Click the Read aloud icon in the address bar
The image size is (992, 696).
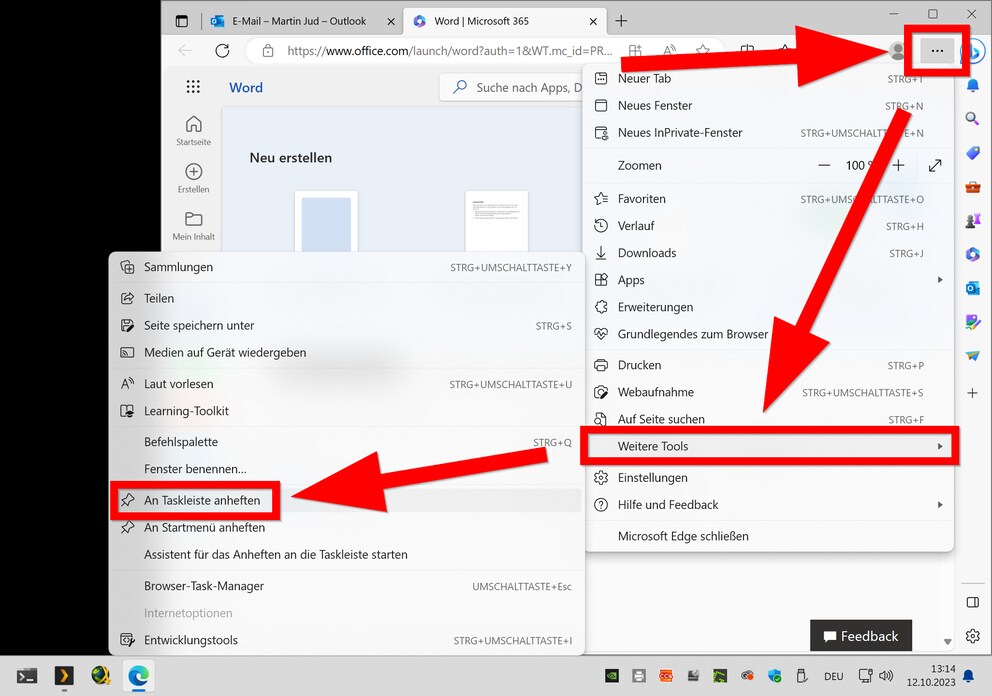click(x=668, y=50)
